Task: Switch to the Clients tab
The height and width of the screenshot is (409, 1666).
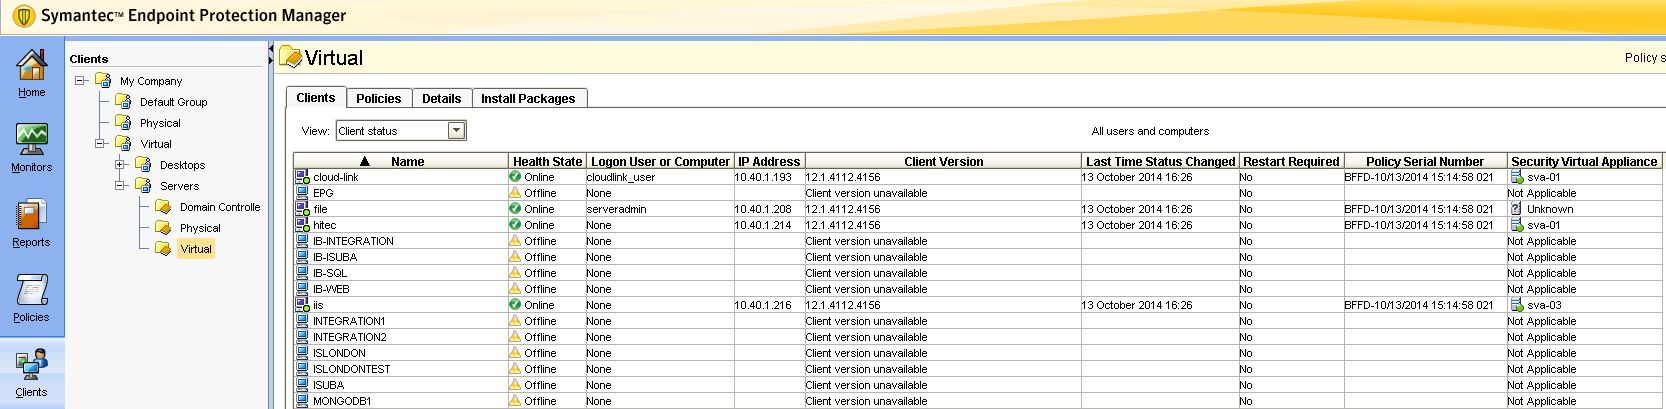Action: click(316, 97)
